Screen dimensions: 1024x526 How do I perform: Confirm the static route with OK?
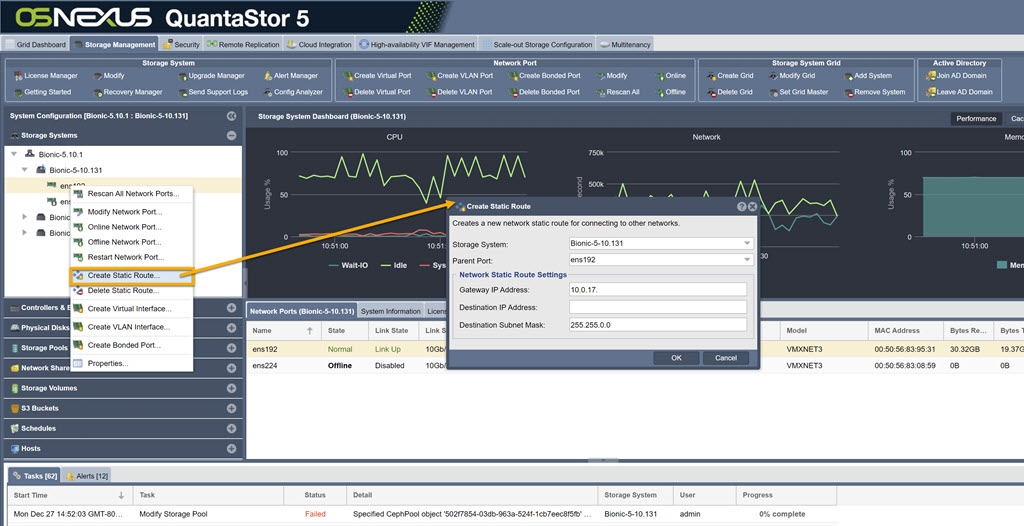[x=677, y=358]
